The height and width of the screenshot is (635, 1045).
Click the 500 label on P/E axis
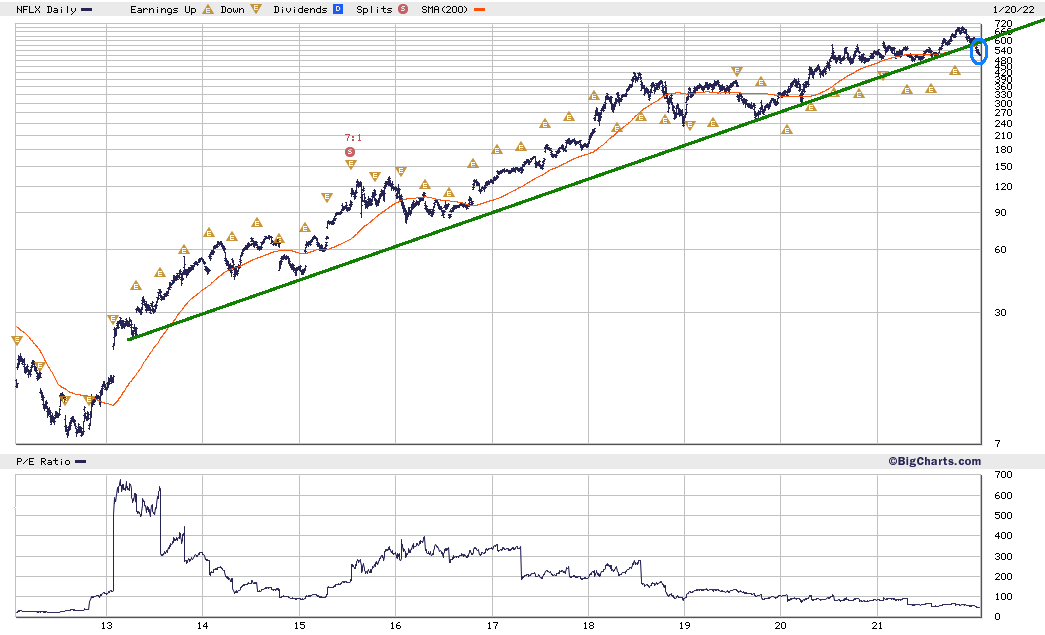(1003, 515)
